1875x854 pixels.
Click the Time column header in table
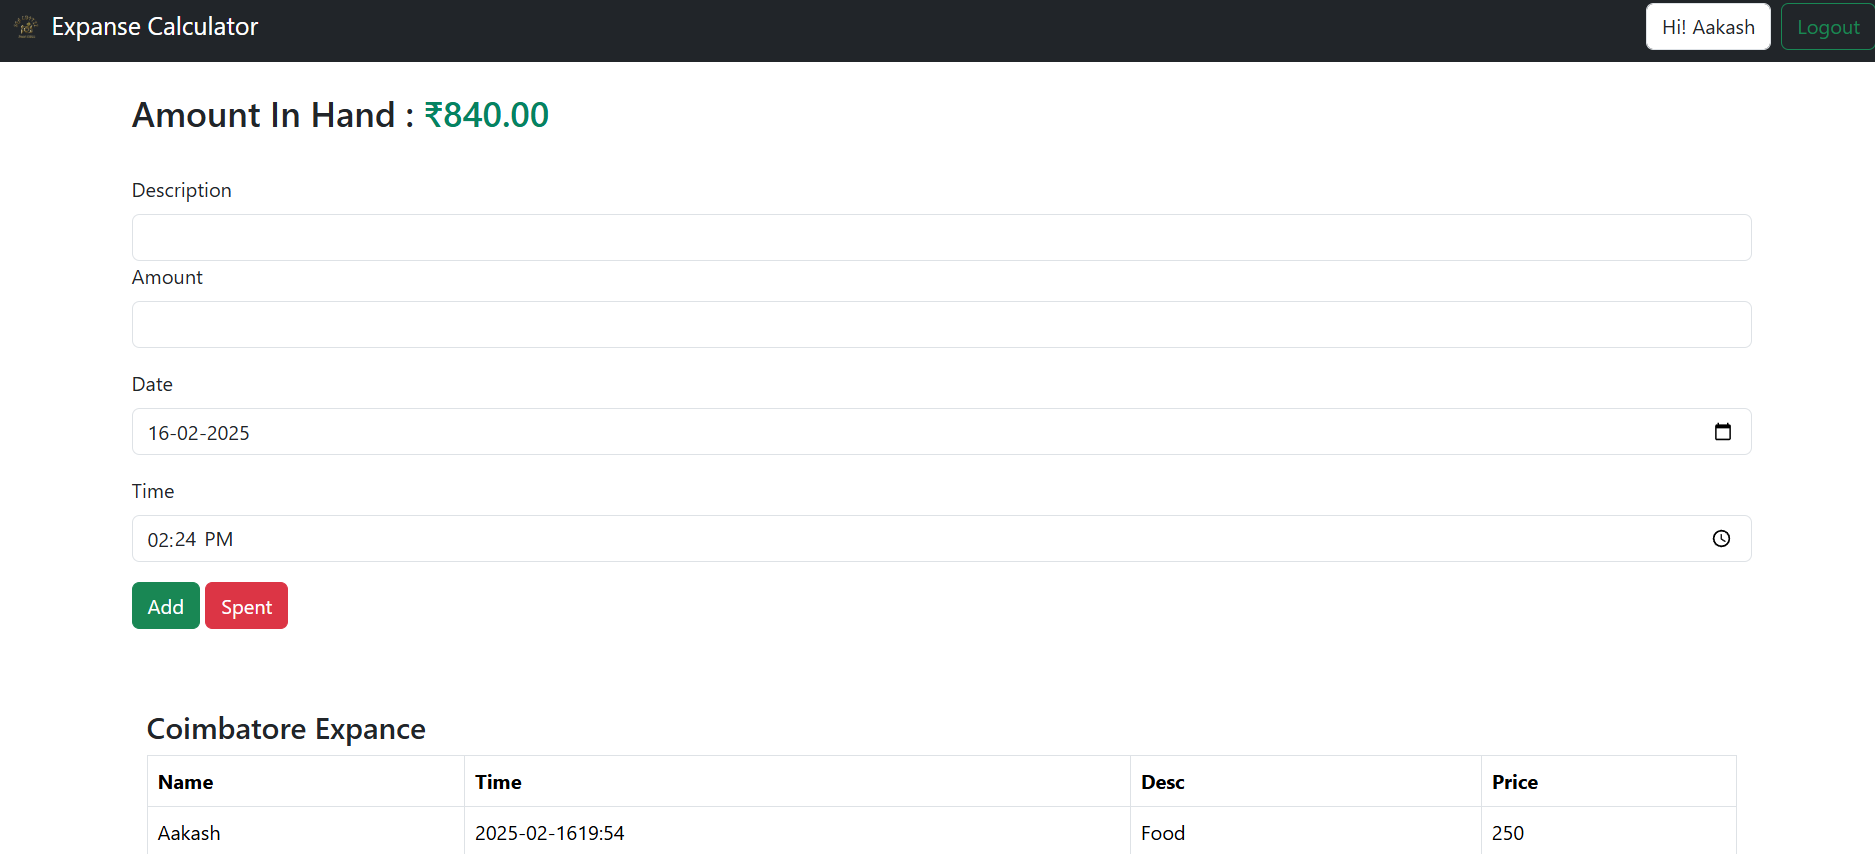[498, 782]
